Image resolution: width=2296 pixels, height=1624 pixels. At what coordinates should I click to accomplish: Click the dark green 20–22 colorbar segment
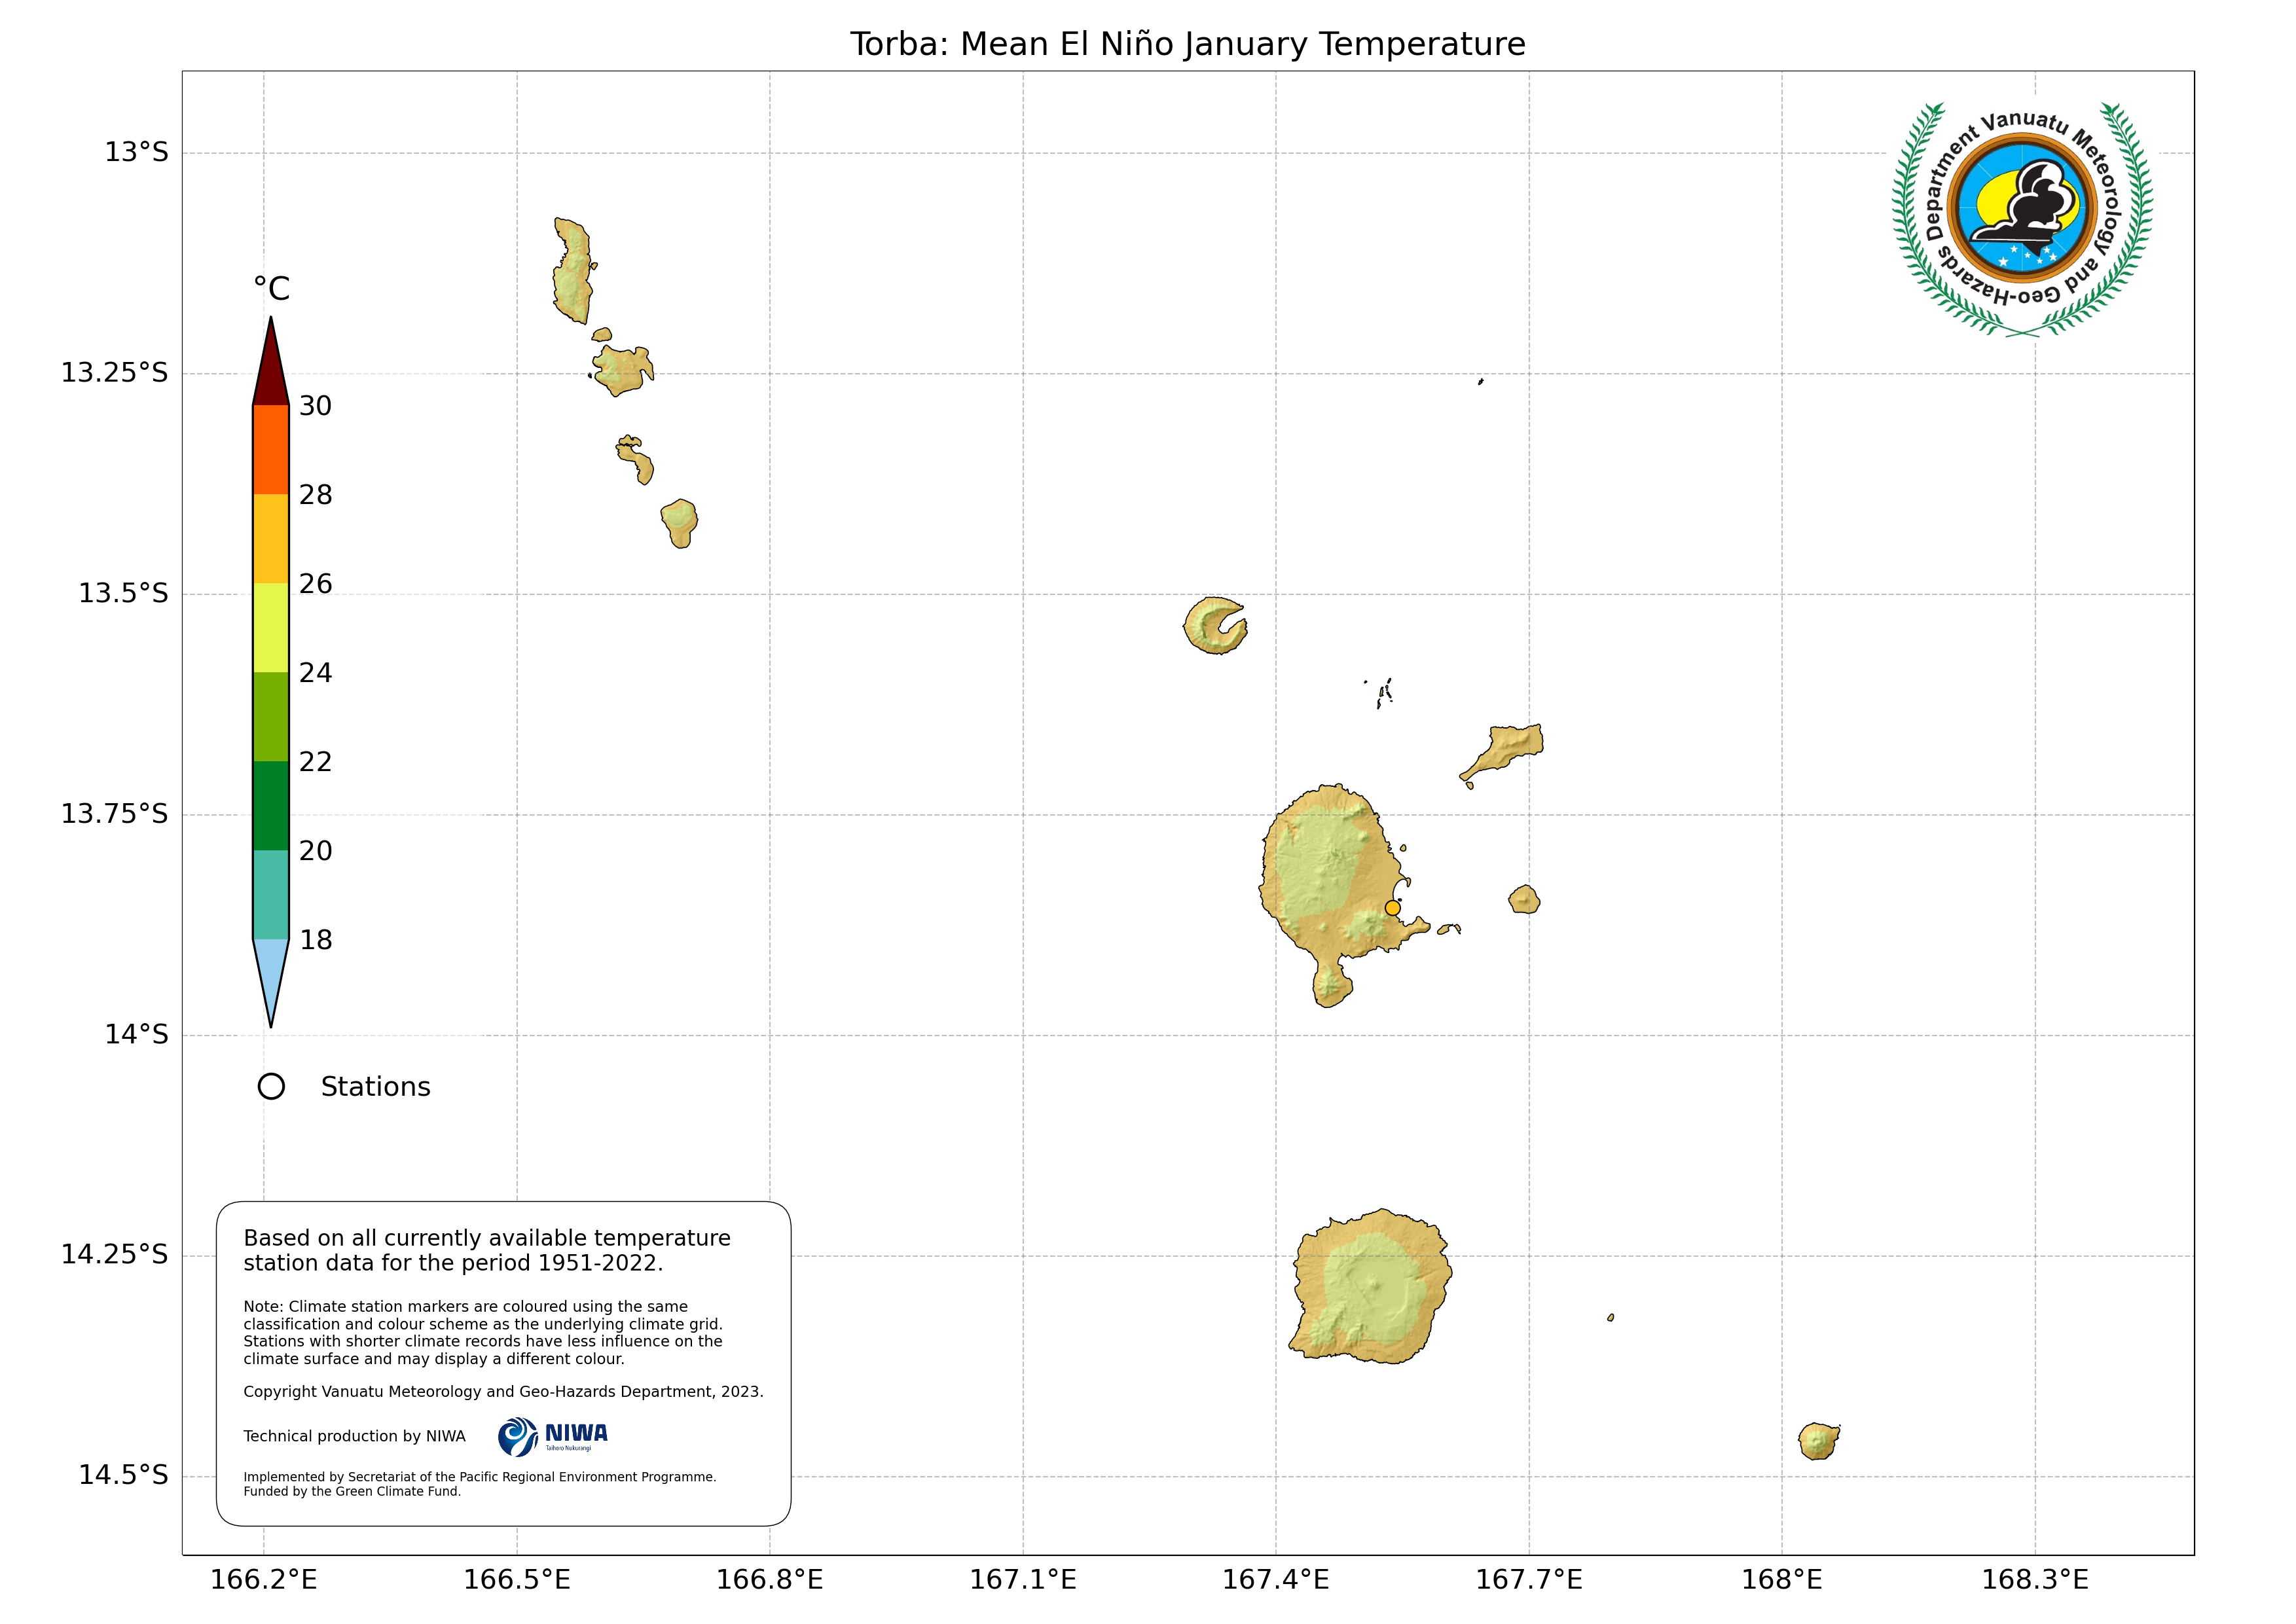[x=271, y=805]
